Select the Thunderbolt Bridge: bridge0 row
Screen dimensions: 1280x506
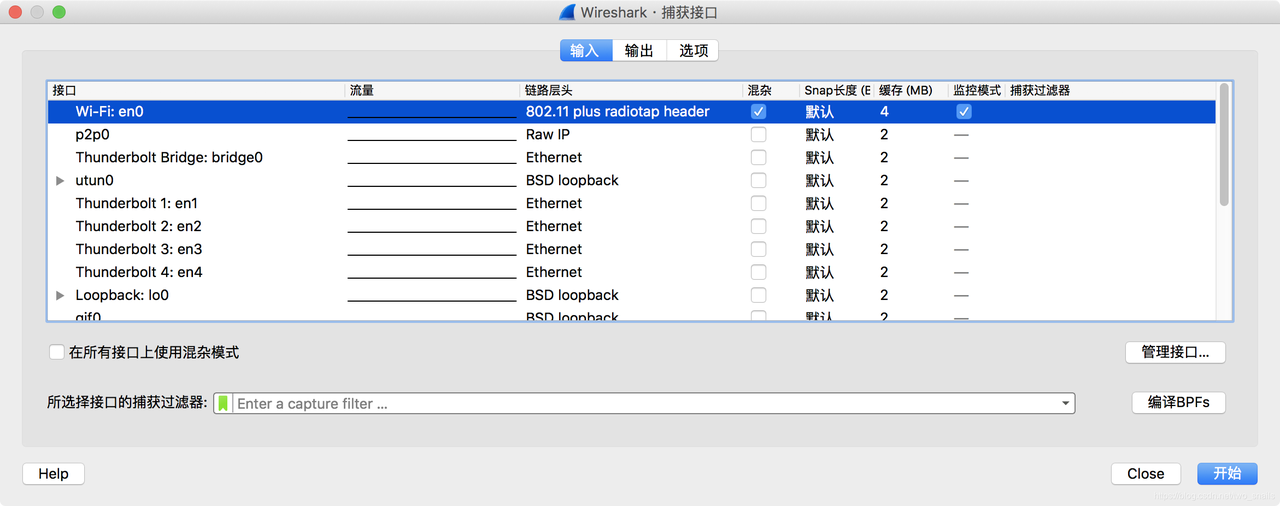point(632,158)
